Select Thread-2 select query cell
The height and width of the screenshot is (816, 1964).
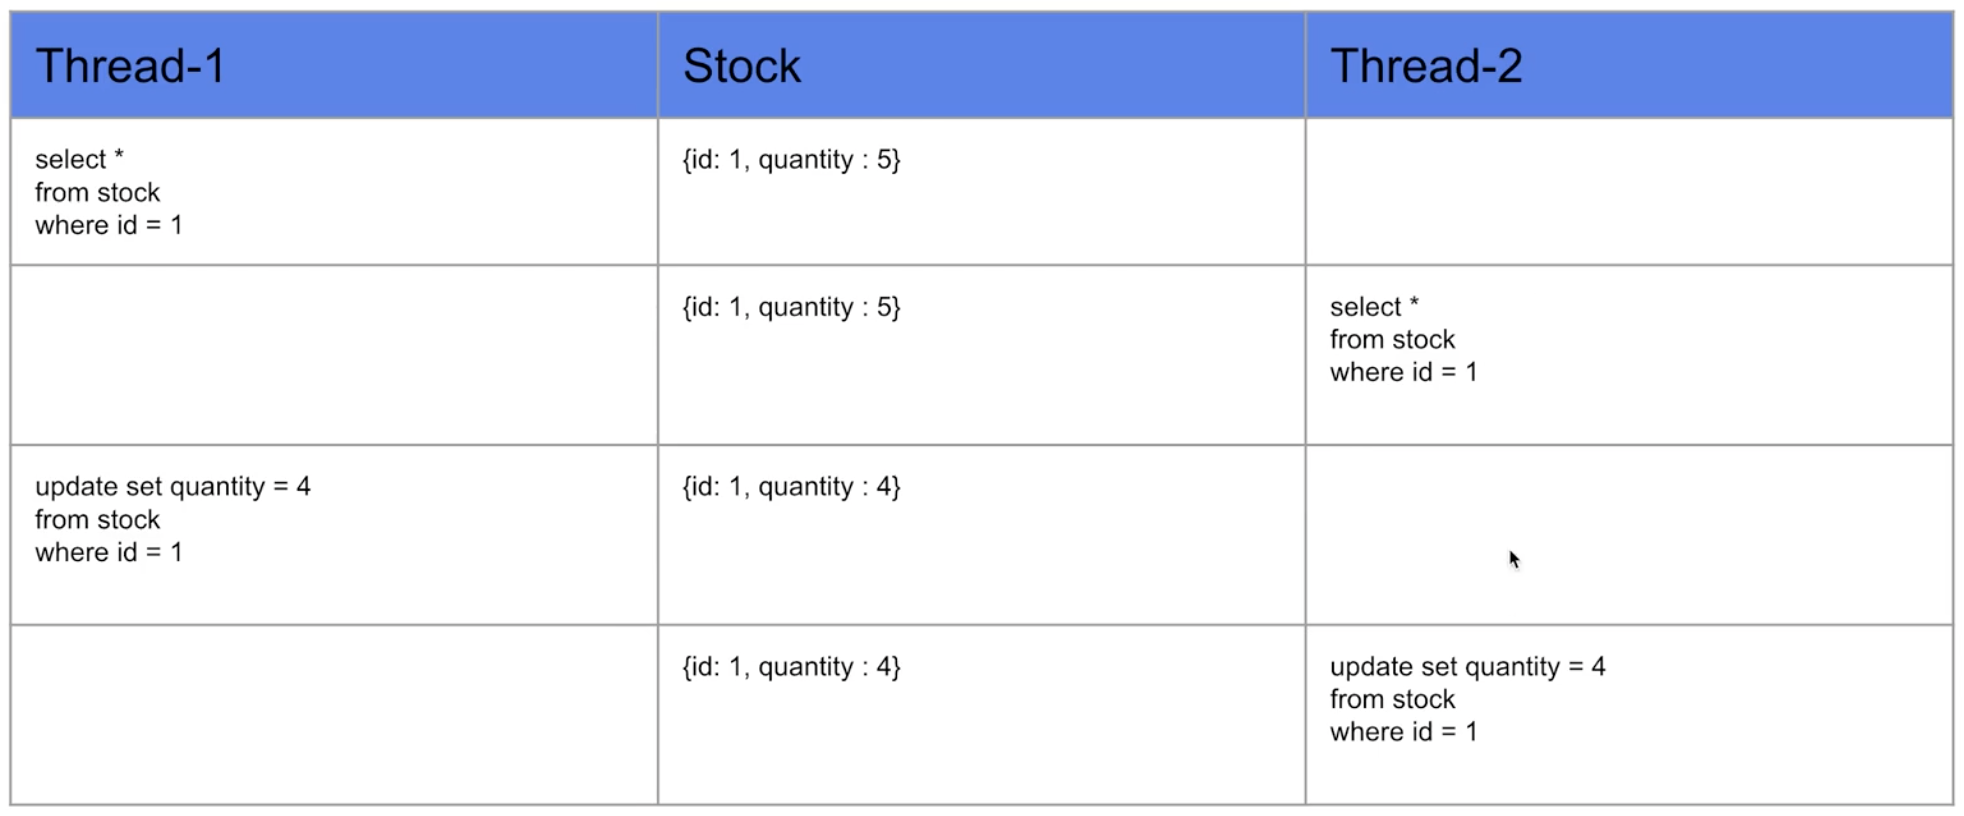1629,355
